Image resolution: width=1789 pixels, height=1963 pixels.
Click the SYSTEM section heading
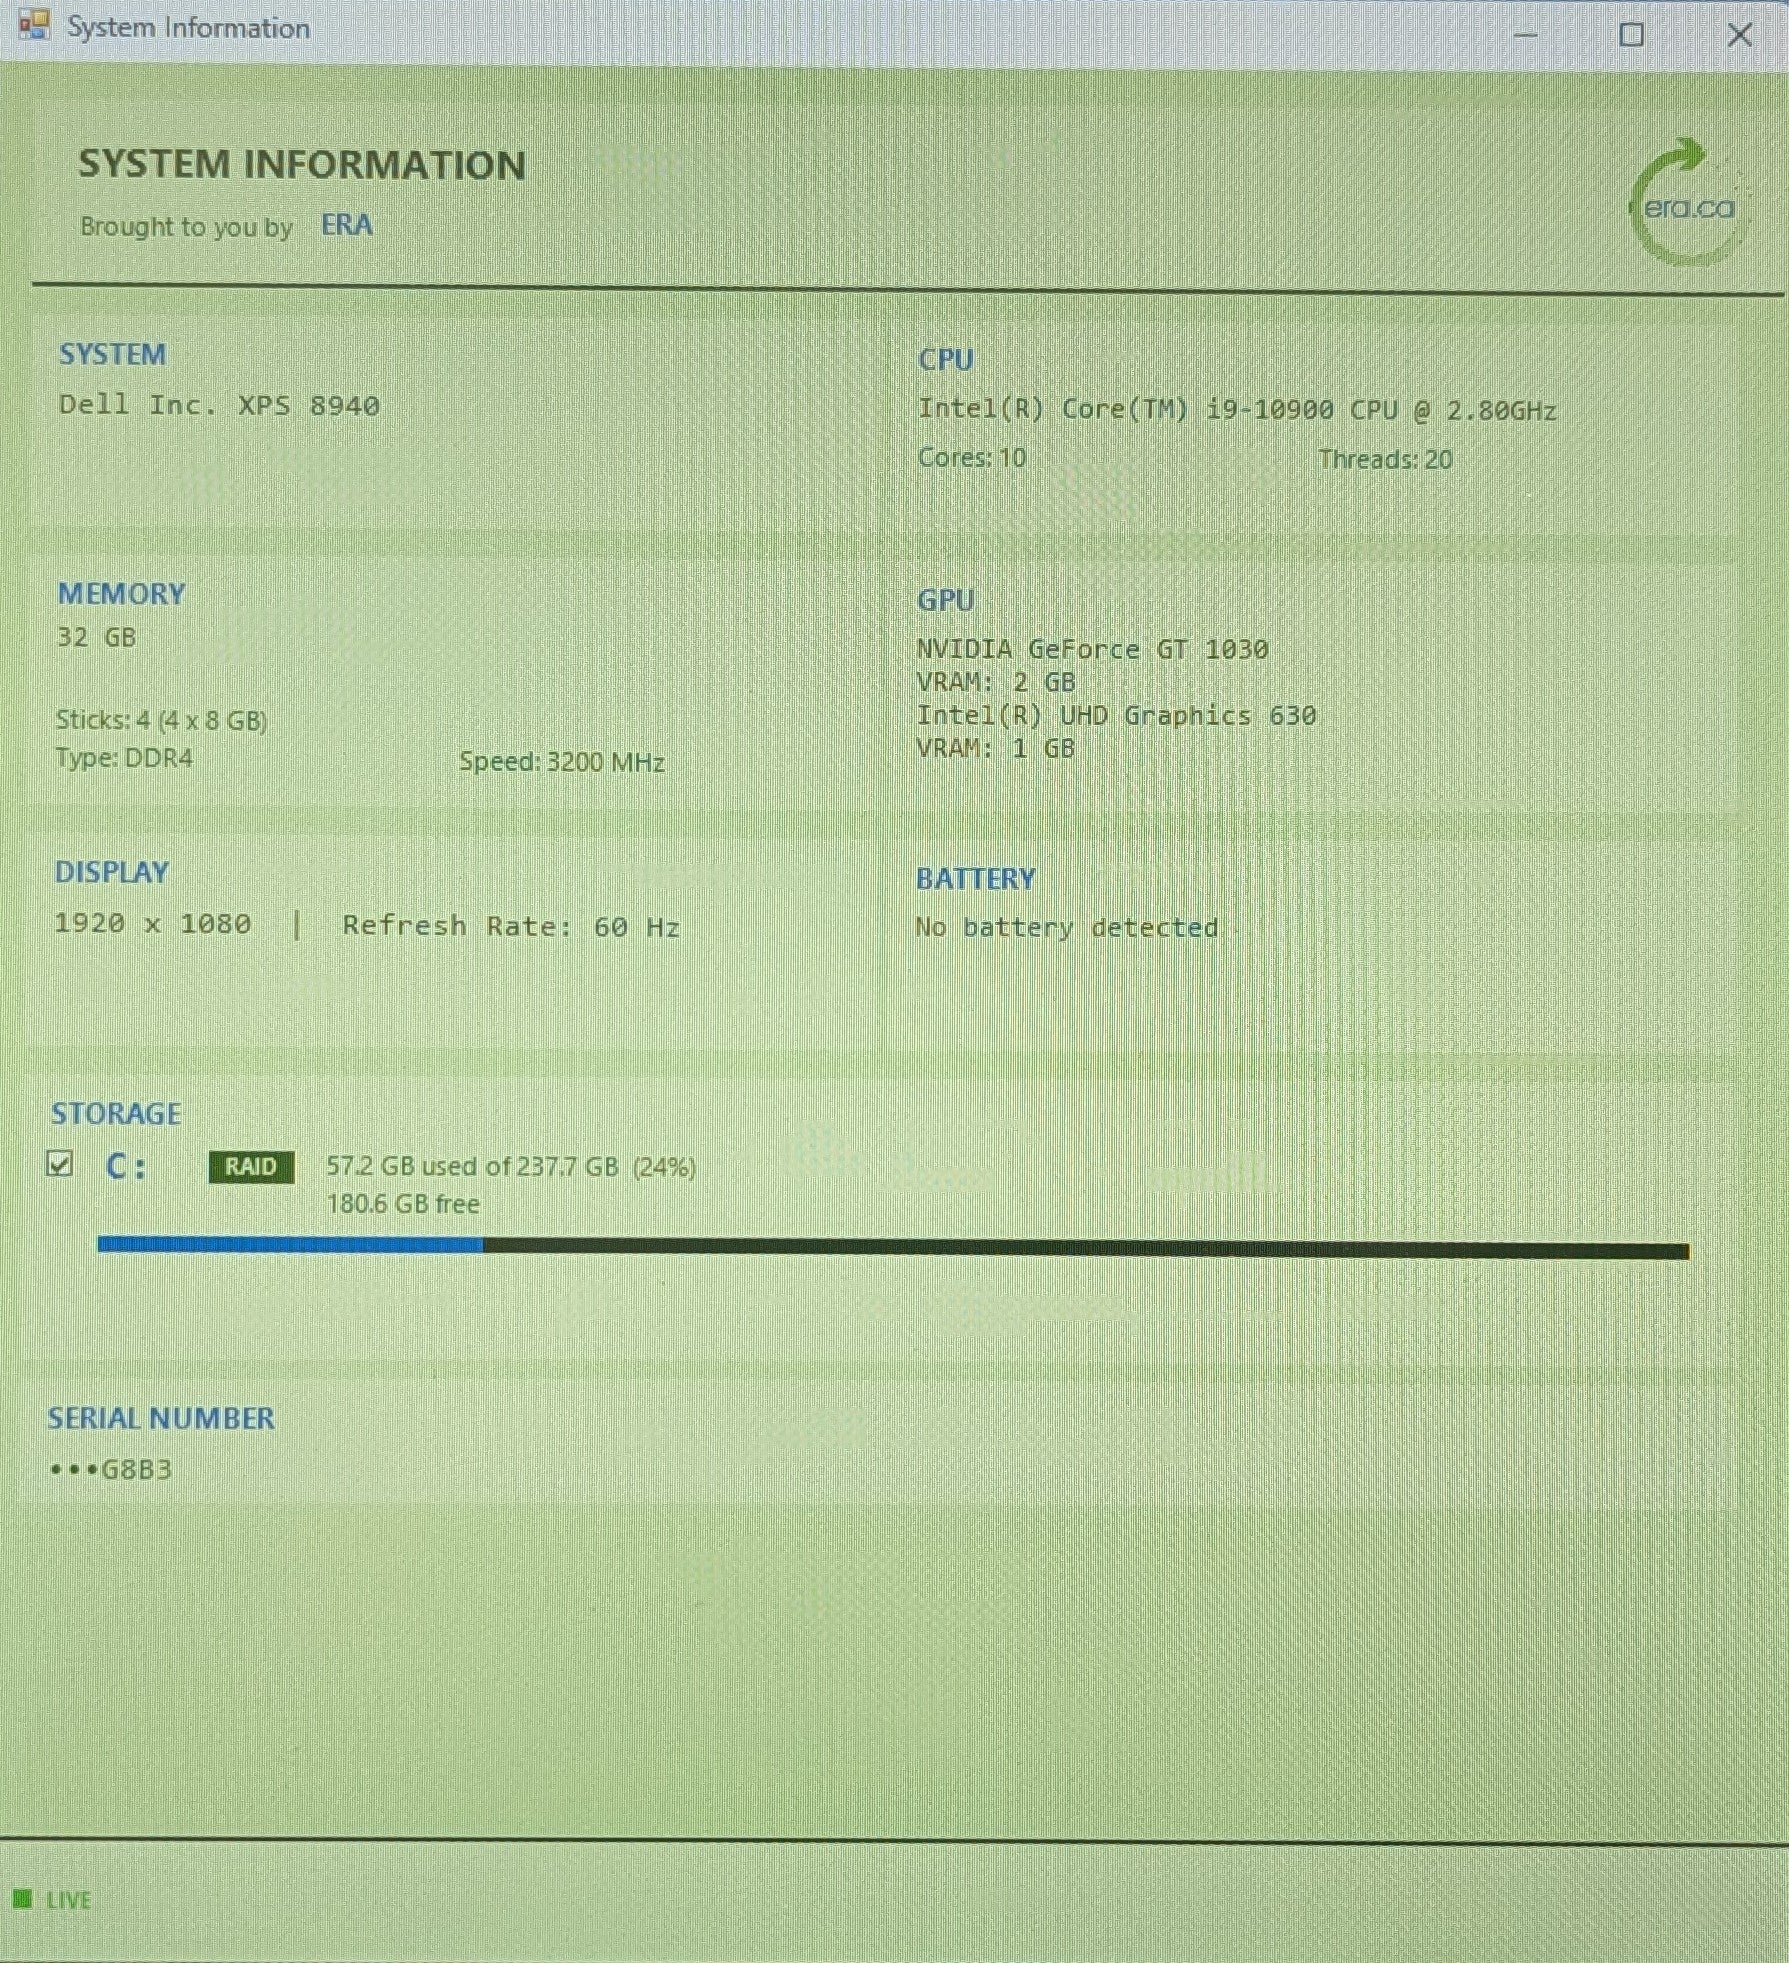(x=112, y=354)
